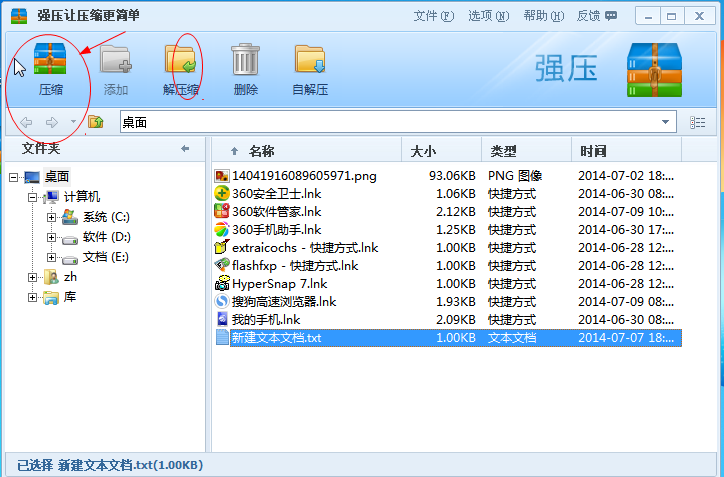This screenshot has height=477, width=724.
Task: Go forward with the right arrow
Action: click(52, 122)
